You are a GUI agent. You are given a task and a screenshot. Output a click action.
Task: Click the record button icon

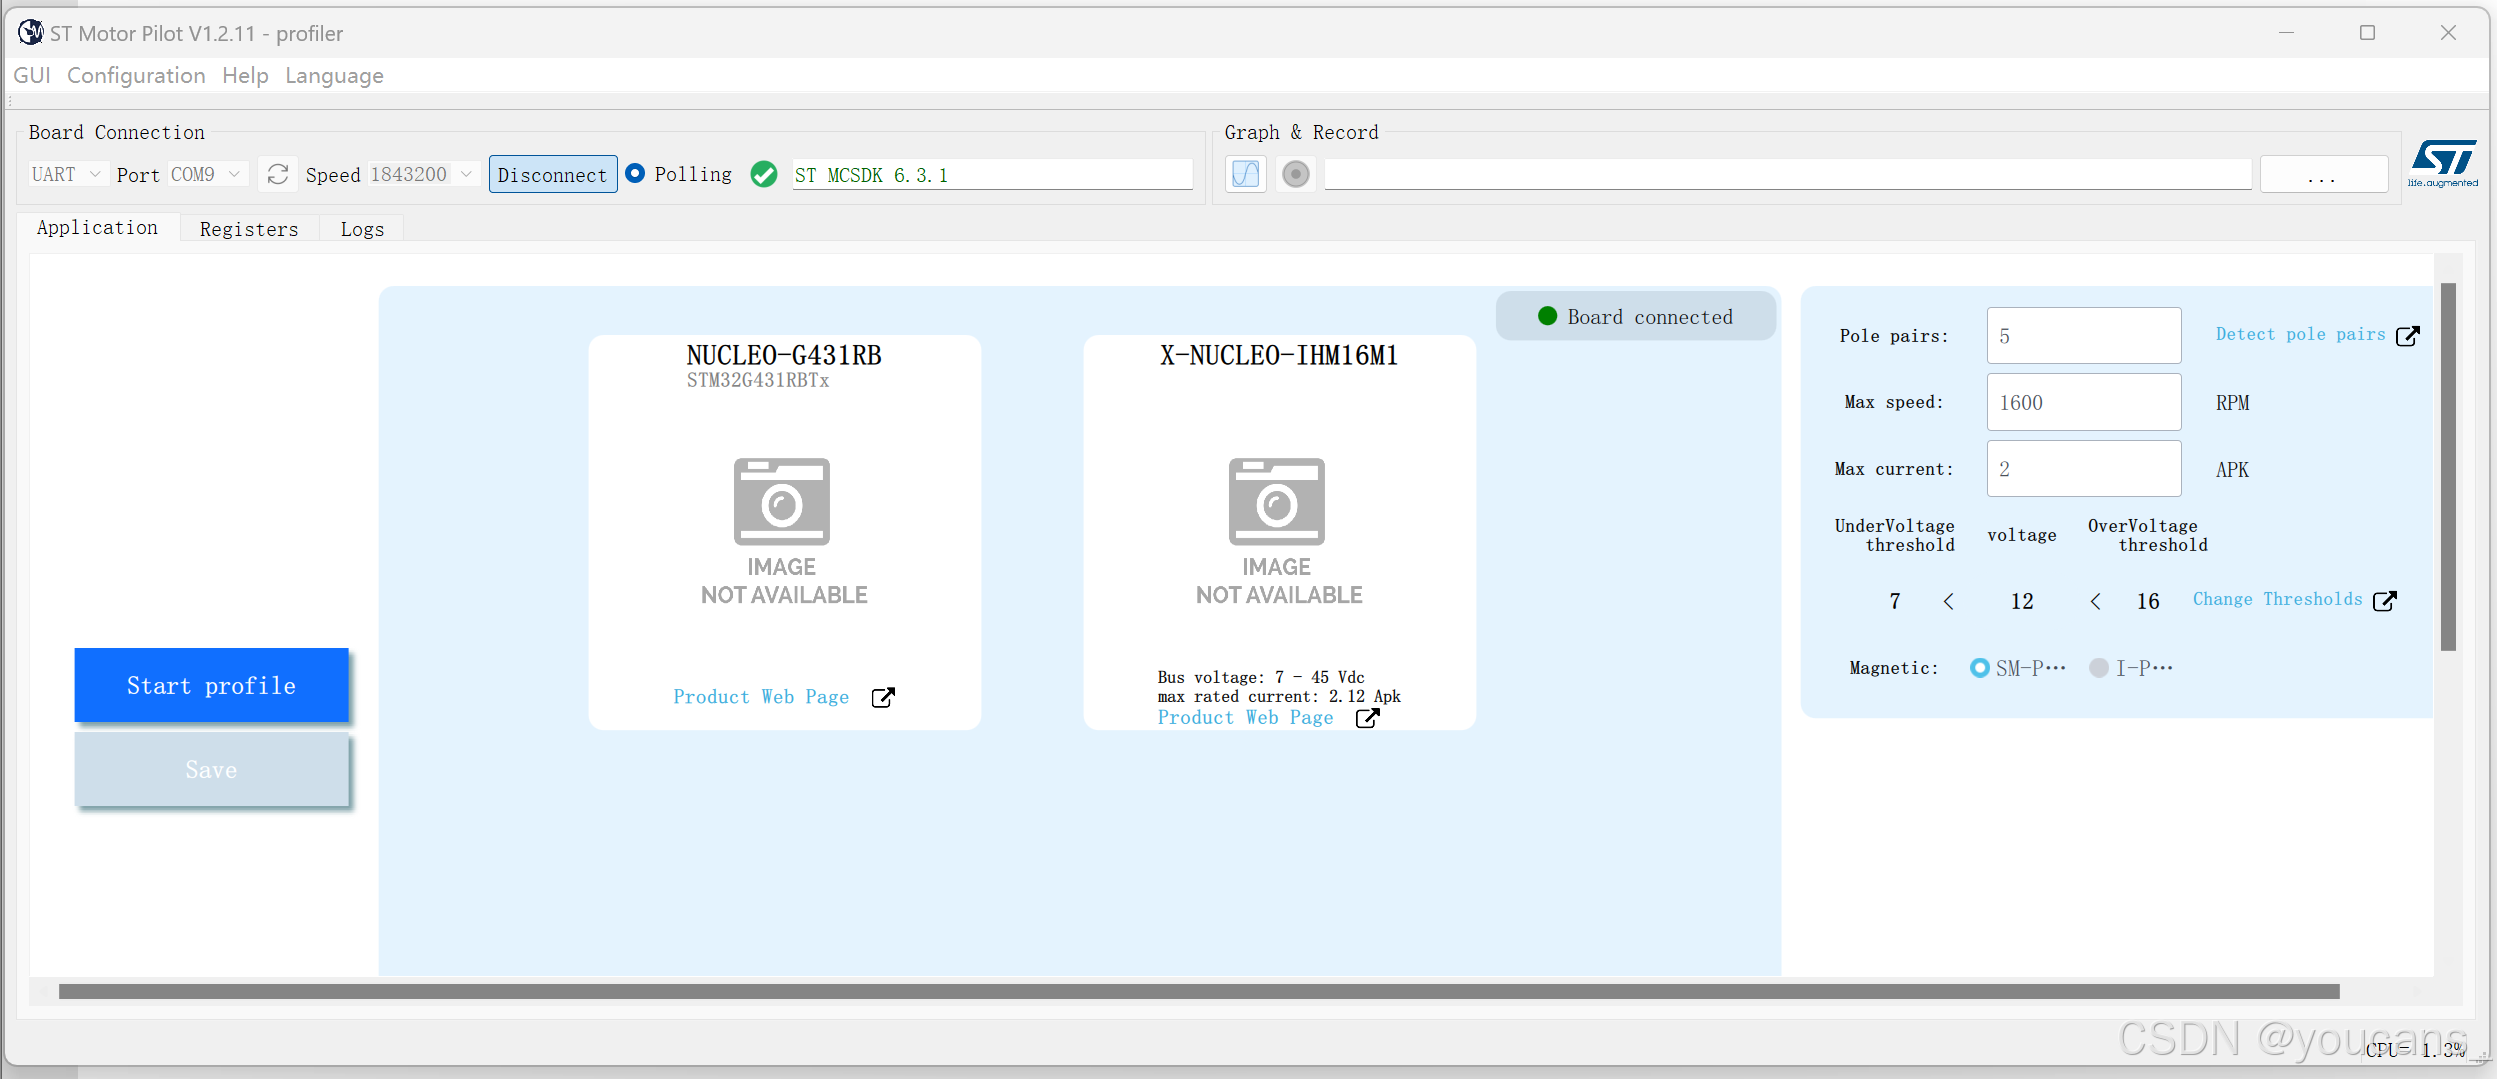click(x=1296, y=174)
